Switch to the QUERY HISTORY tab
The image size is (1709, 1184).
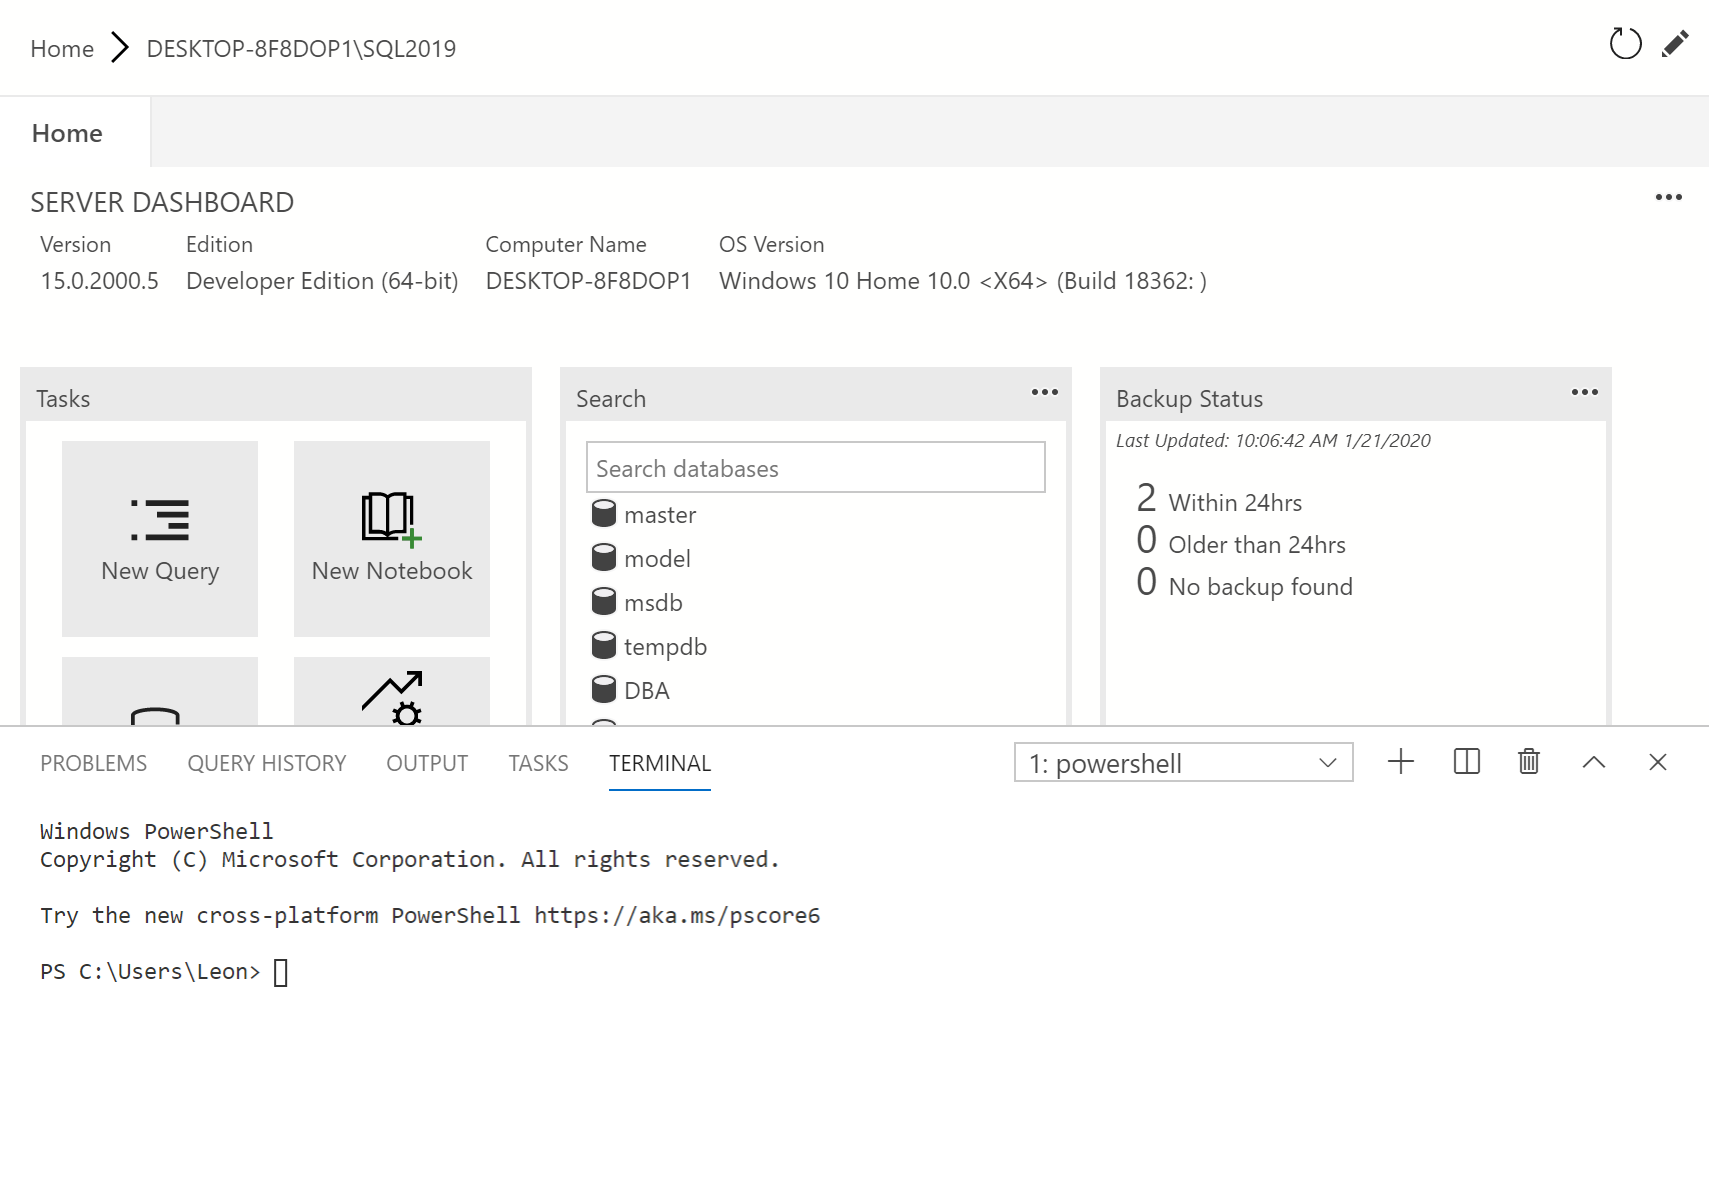[x=266, y=763]
